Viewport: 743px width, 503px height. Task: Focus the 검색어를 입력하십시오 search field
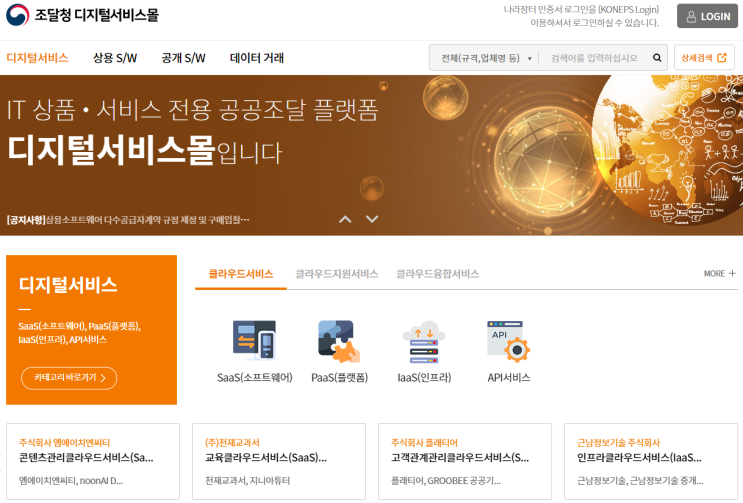pos(594,58)
